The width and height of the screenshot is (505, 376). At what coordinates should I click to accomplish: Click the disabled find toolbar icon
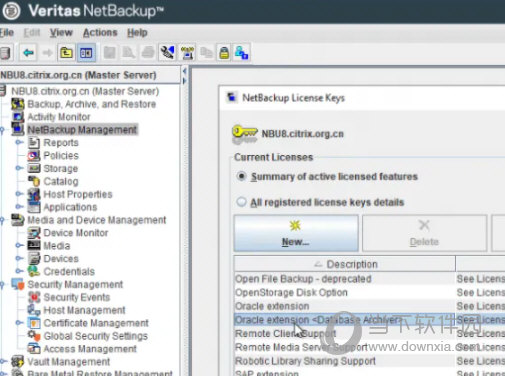[x=129, y=53]
